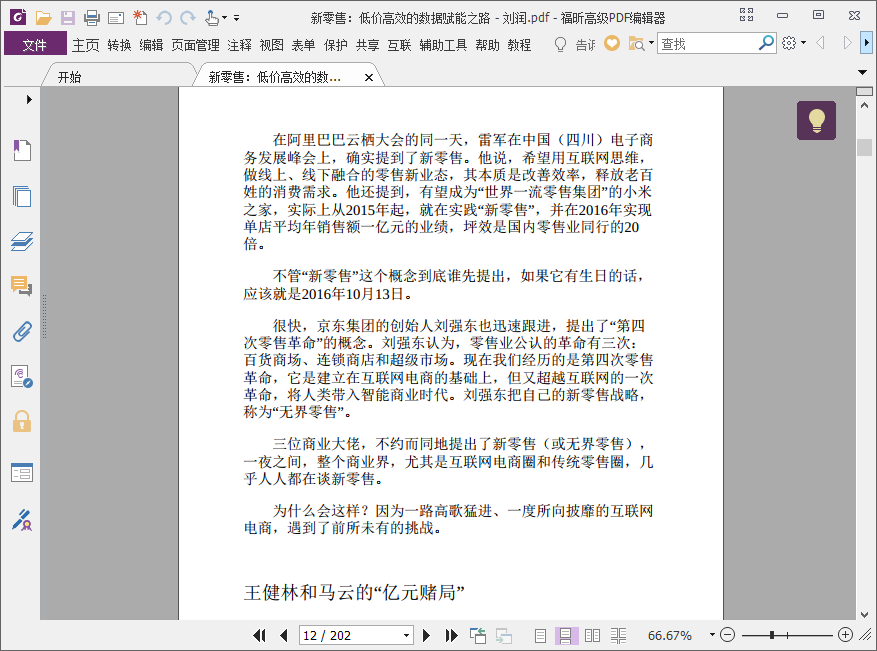
Task: Open the 主页 ribbon tab
Action: (x=86, y=45)
